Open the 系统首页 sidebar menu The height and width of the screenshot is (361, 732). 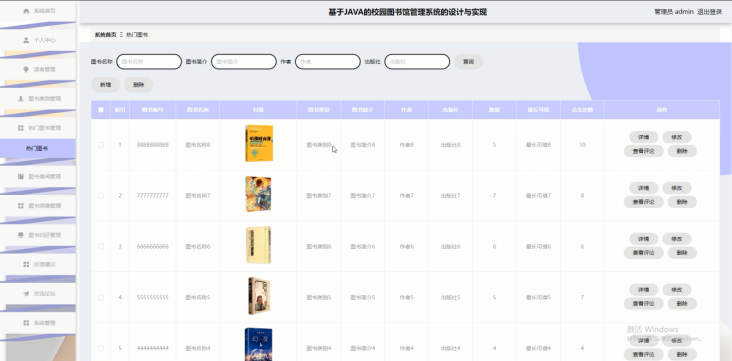[38, 11]
